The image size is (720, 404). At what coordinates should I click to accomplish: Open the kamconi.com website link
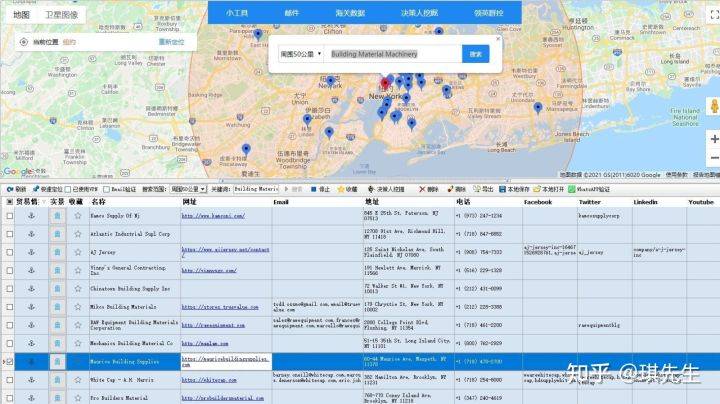213,215
